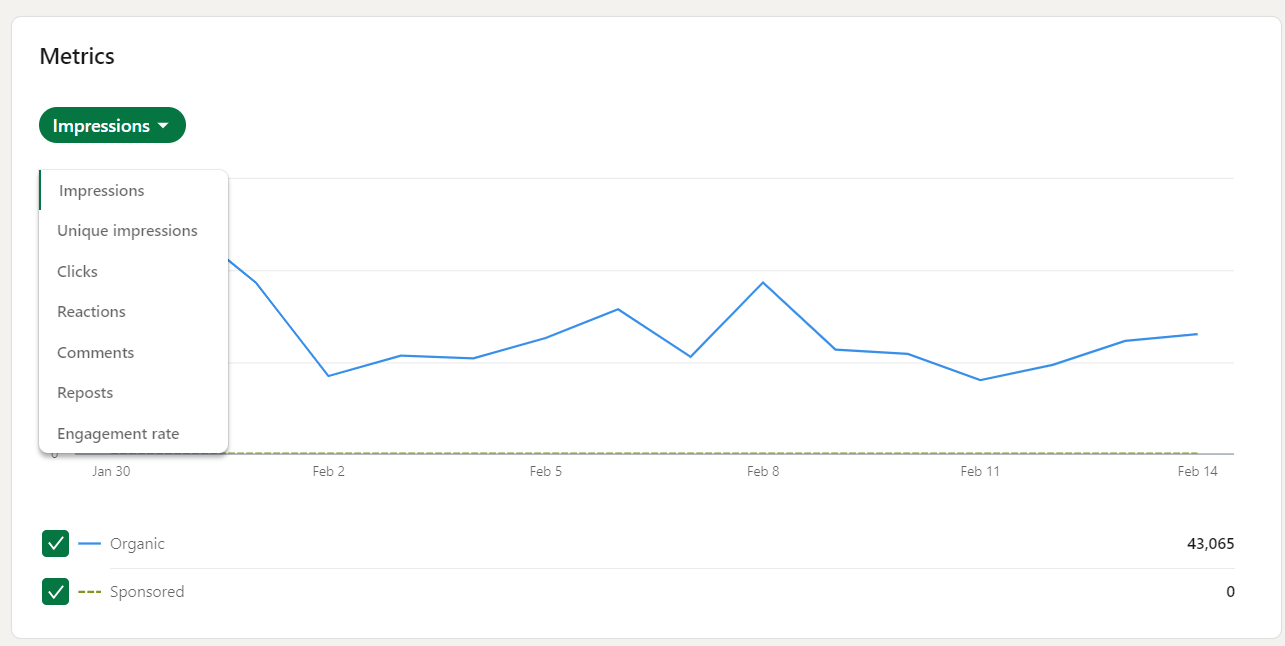Disable the Sponsored data series checkbox
The width and height of the screenshot is (1285, 646).
pyautogui.click(x=55, y=591)
